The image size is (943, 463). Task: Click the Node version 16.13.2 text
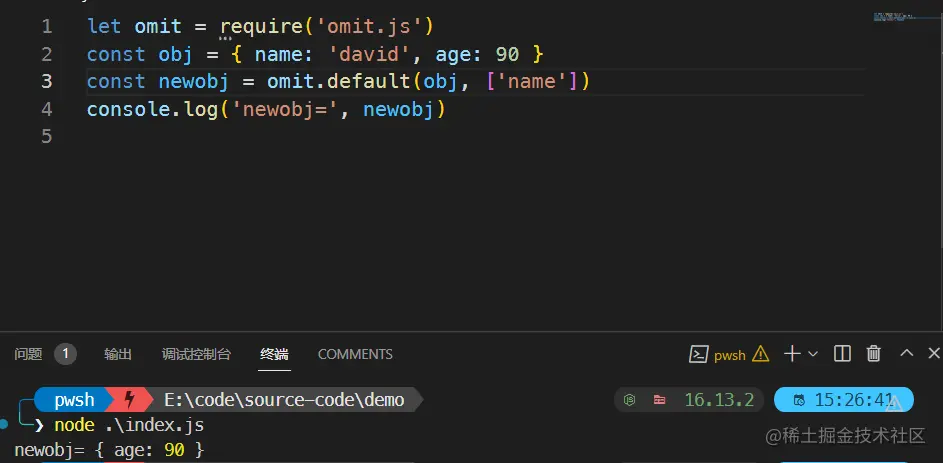719,399
